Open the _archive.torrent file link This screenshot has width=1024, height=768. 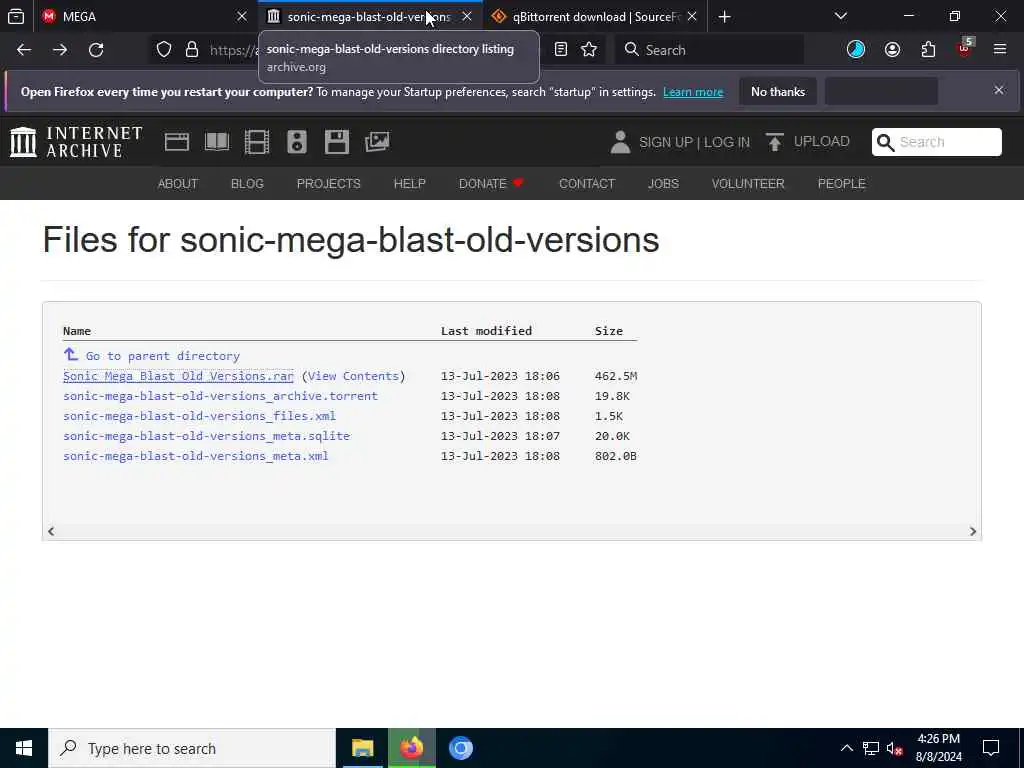[x=220, y=396]
